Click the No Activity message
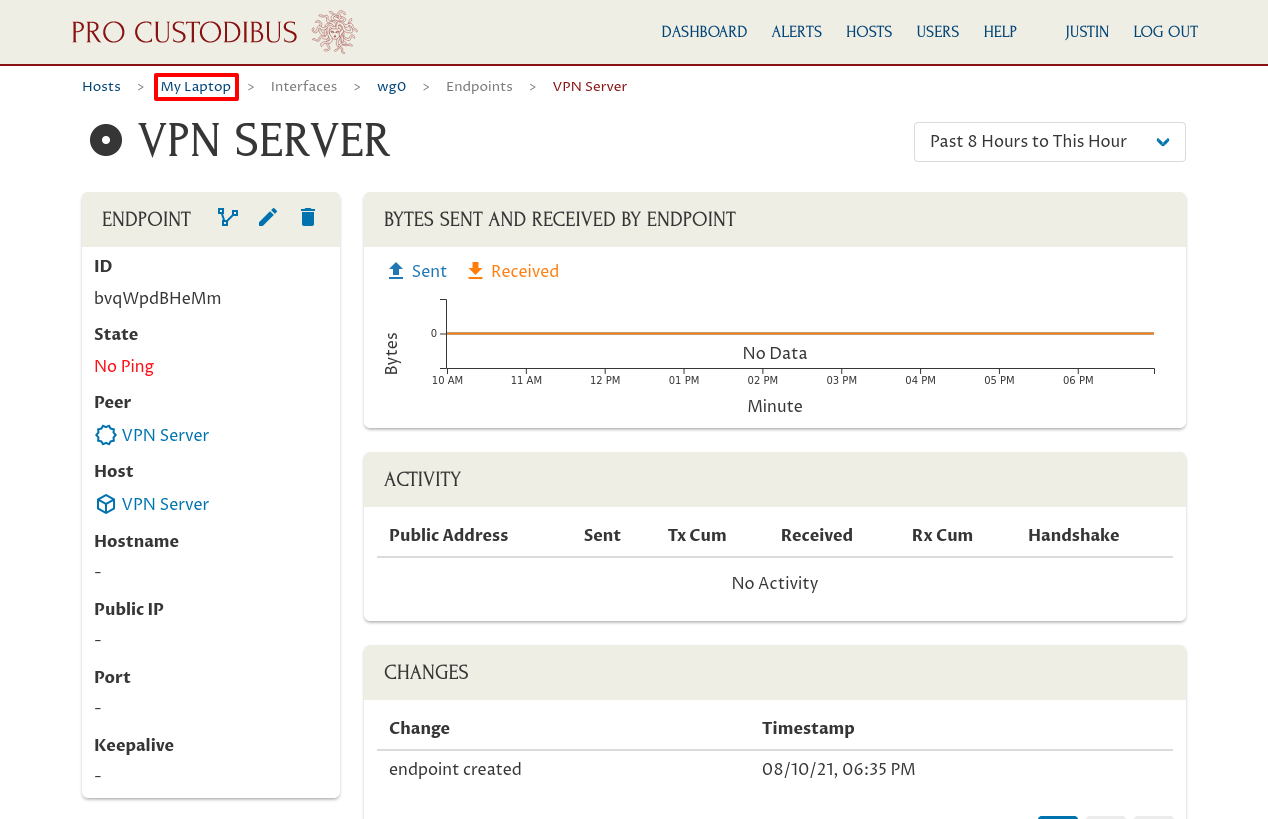Image resolution: width=1268 pixels, height=819 pixels. click(775, 583)
